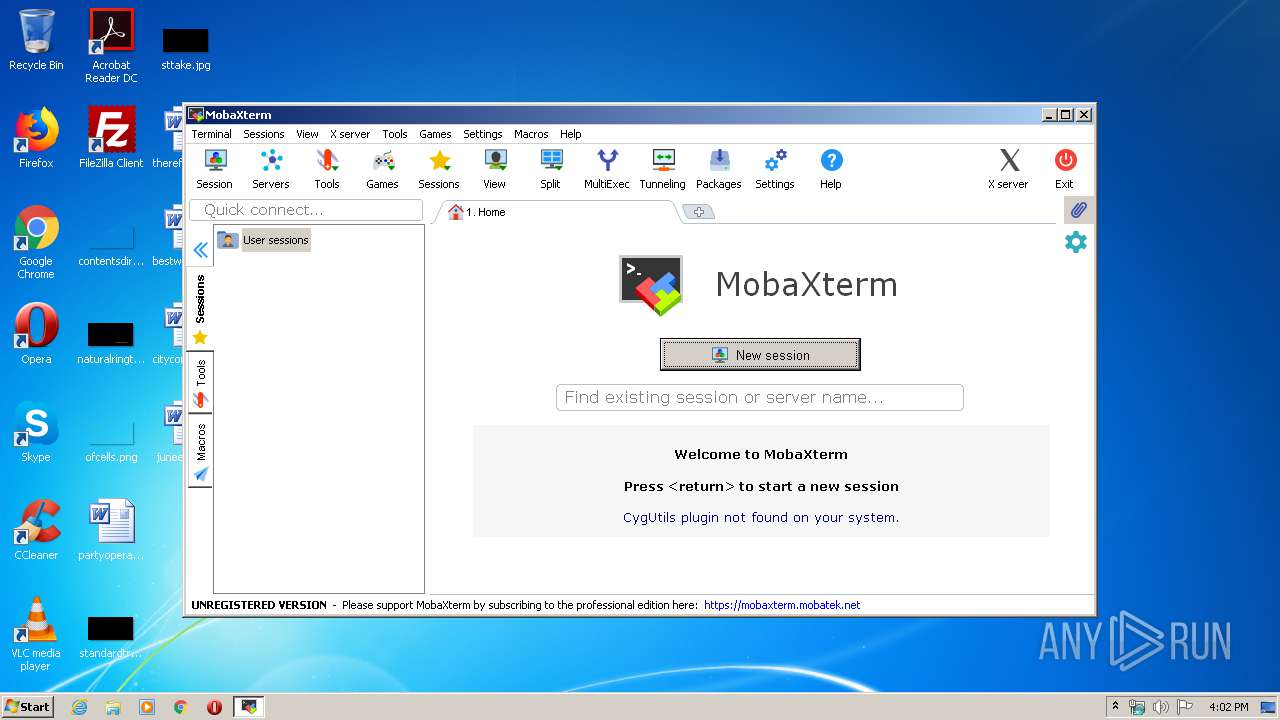
Task: Open the Sessions menu in the menu bar
Action: tap(264, 134)
